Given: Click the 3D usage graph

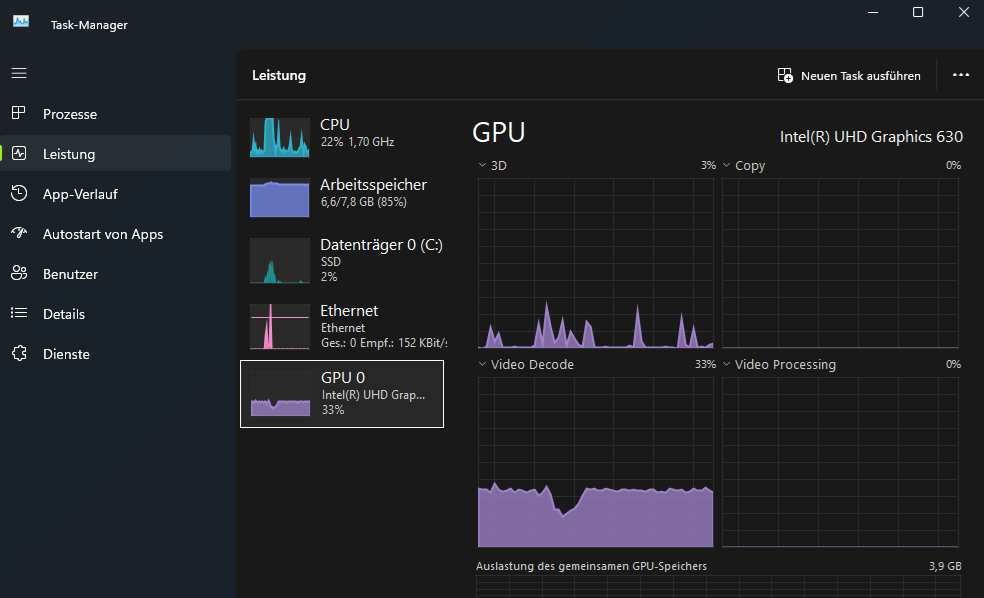Looking at the screenshot, I should (596, 263).
